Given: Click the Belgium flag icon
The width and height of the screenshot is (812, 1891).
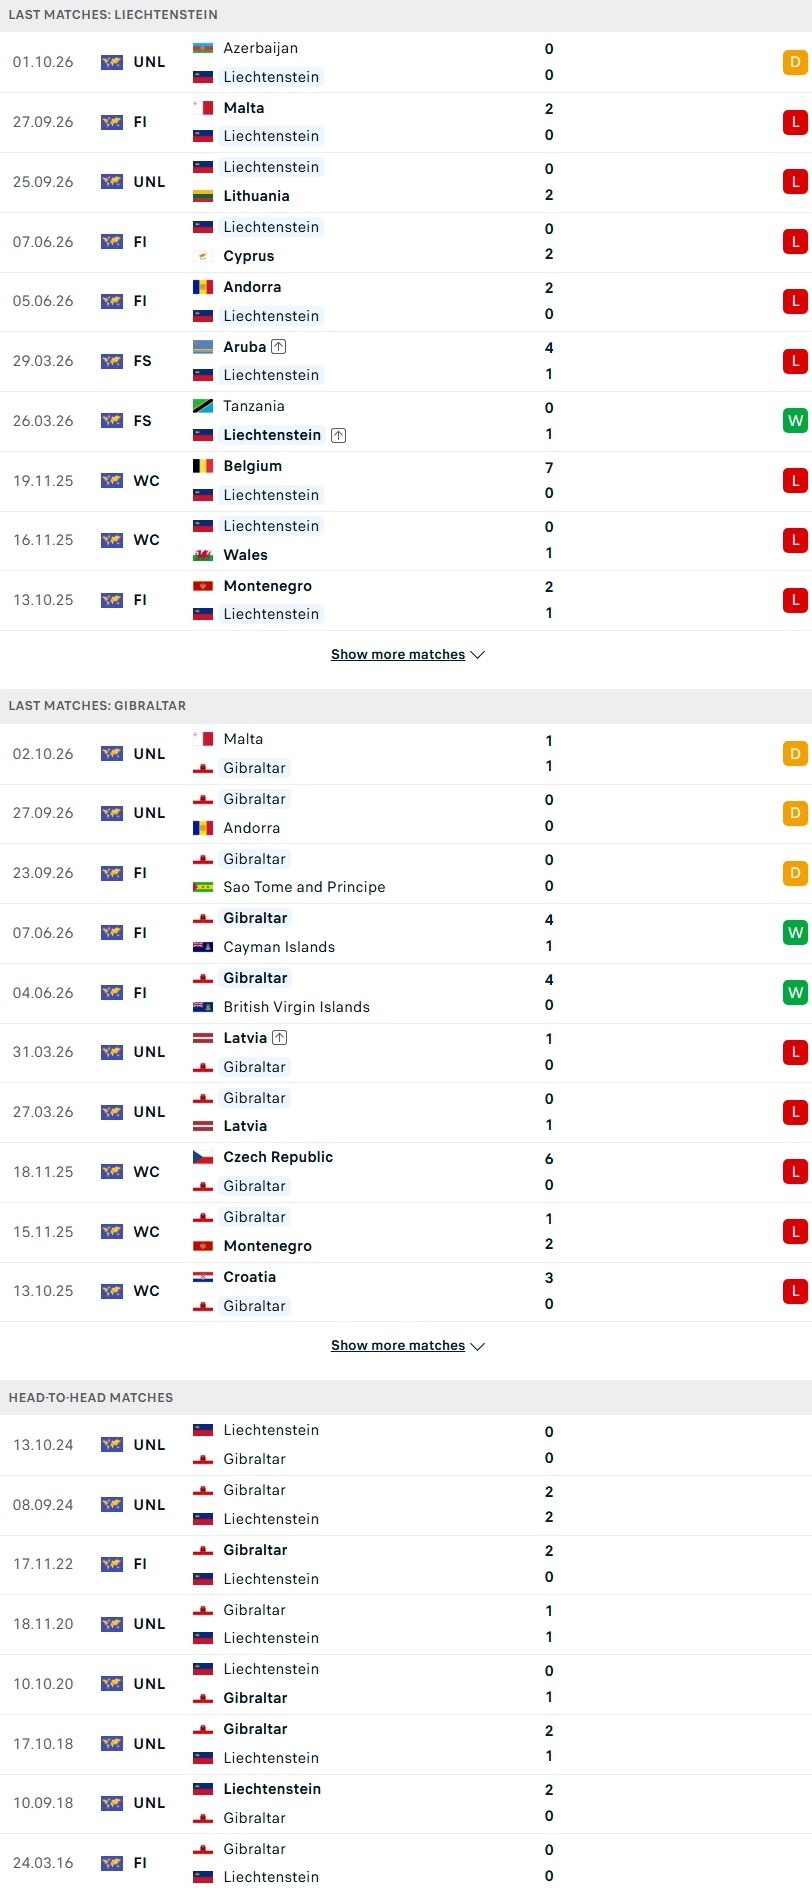Looking at the screenshot, I should pos(203,466).
